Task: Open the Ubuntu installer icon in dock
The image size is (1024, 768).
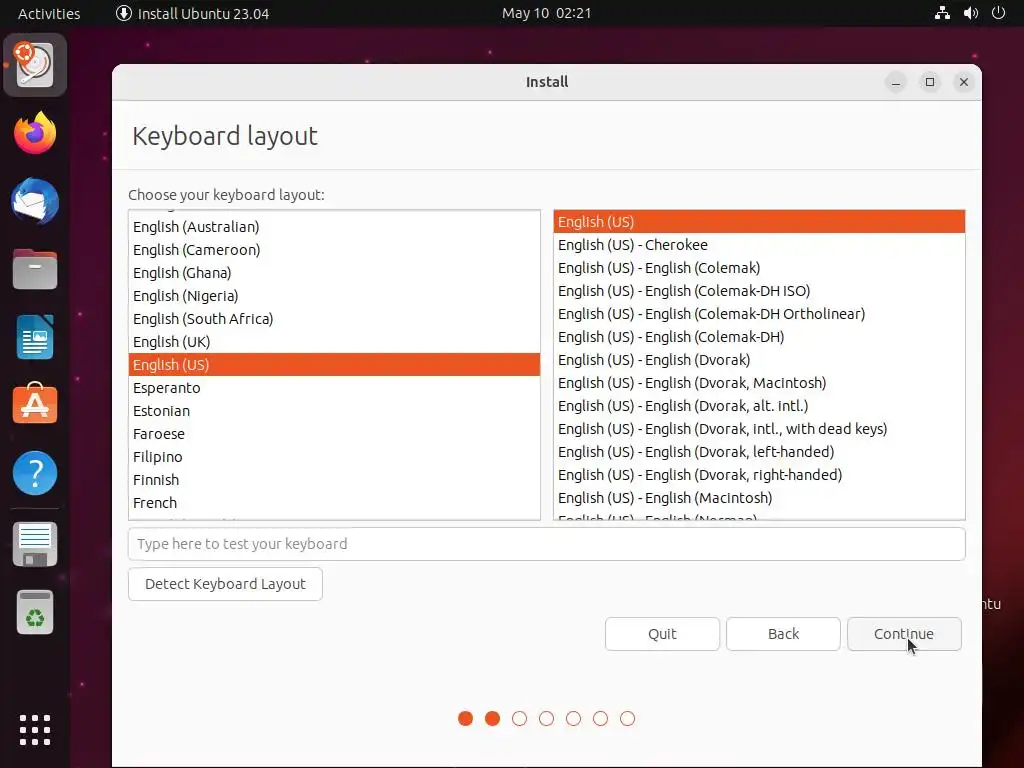Action: [35, 65]
